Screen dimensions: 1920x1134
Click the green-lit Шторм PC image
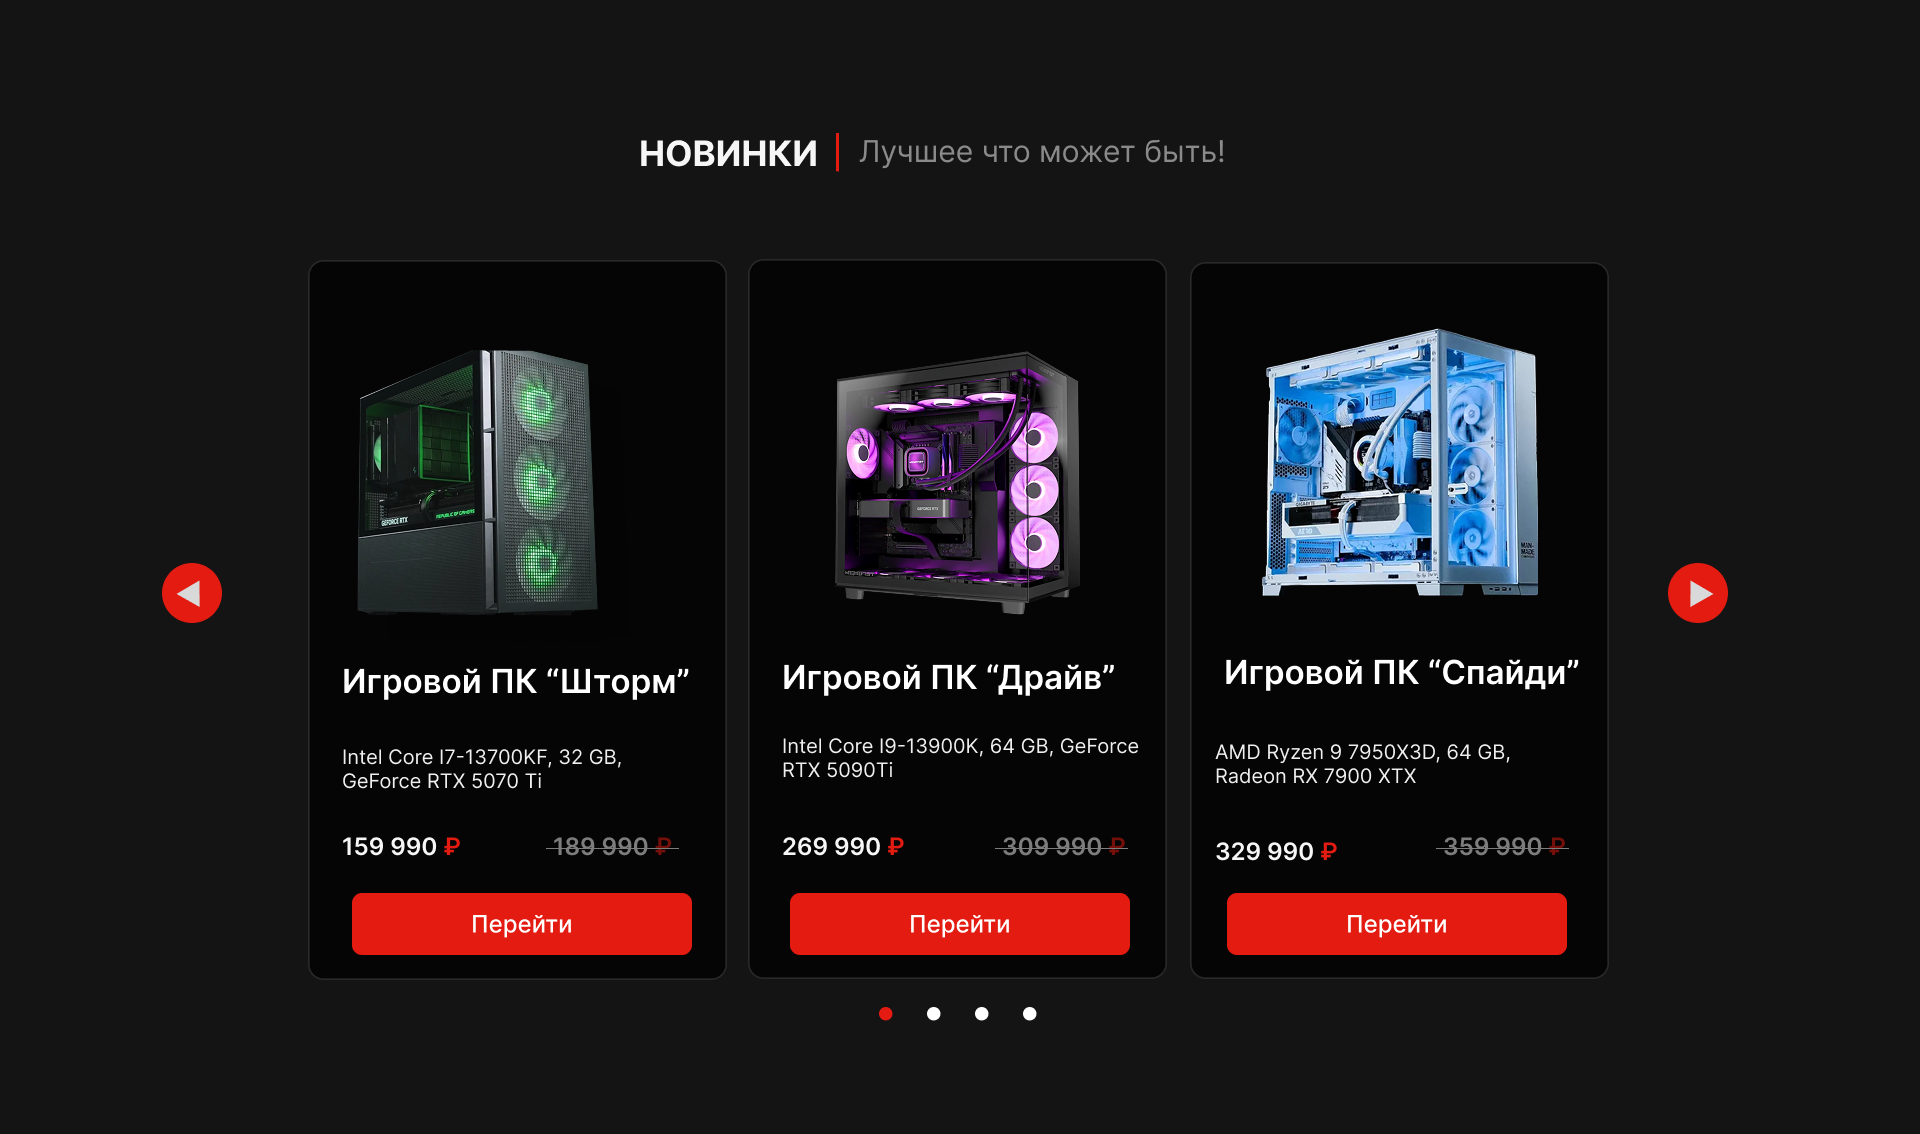pyautogui.click(x=478, y=482)
